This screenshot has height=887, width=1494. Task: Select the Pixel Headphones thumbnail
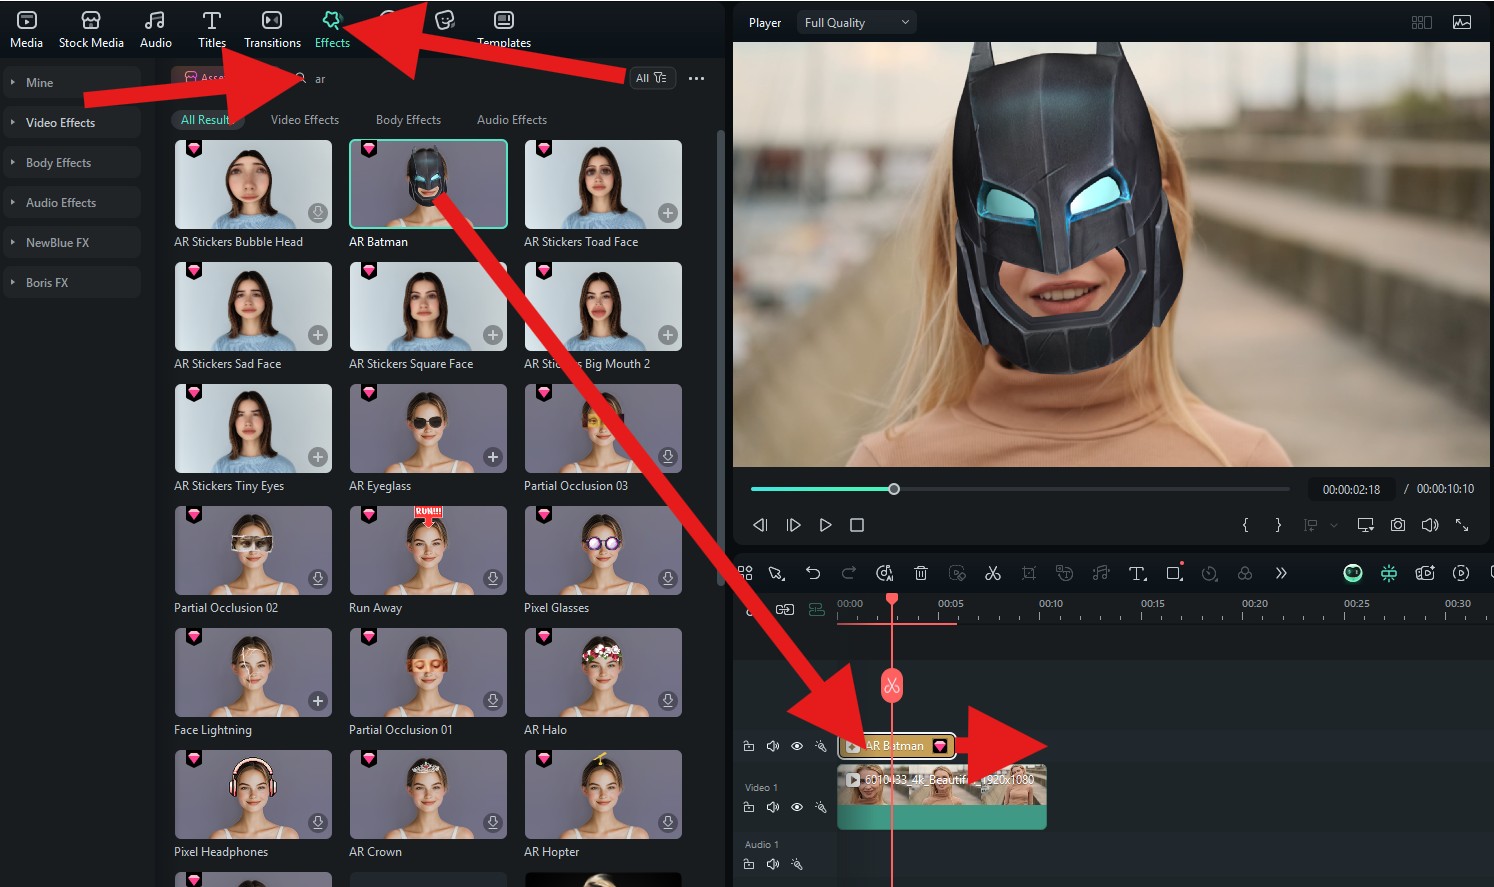coord(253,794)
